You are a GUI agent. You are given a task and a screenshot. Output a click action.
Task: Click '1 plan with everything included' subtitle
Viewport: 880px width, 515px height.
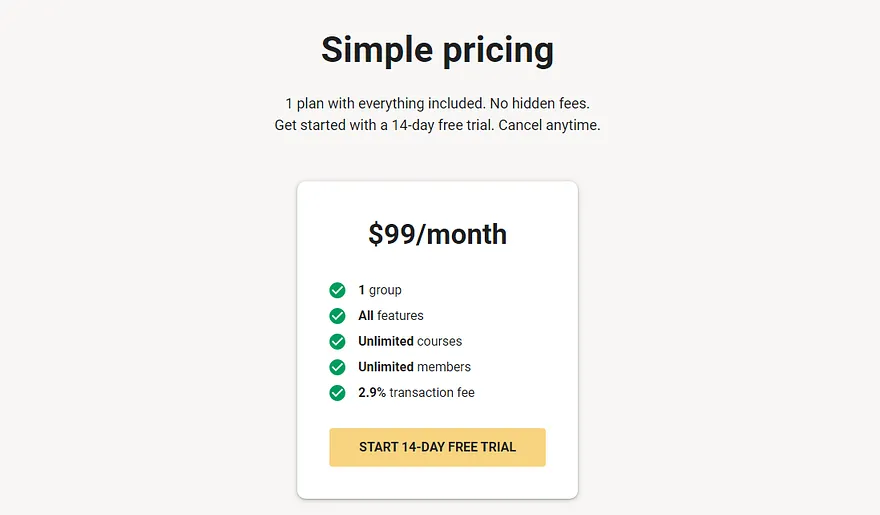385,103
